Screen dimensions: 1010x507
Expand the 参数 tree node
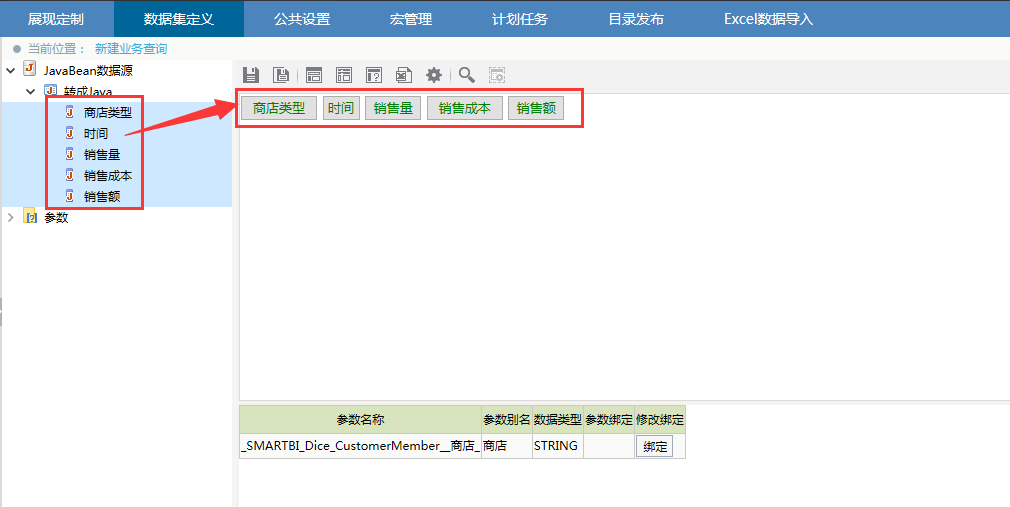(x=10, y=218)
